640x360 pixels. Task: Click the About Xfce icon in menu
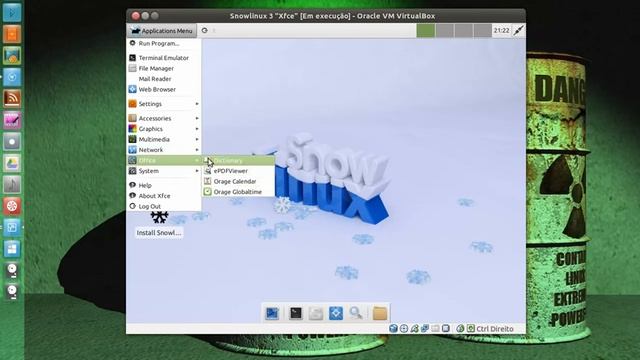(x=132, y=196)
